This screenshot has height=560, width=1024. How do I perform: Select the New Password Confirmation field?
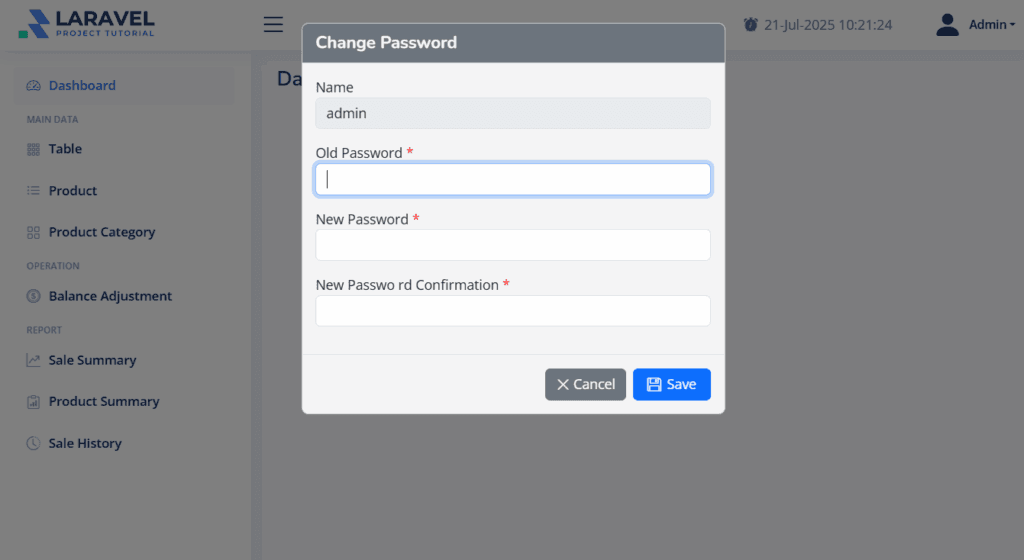pyautogui.click(x=513, y=311)
